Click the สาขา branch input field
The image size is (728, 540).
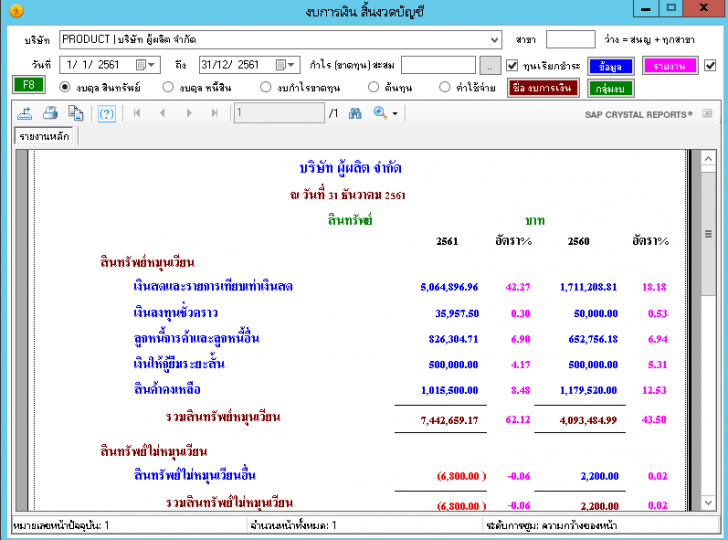(x=570, y=40)
